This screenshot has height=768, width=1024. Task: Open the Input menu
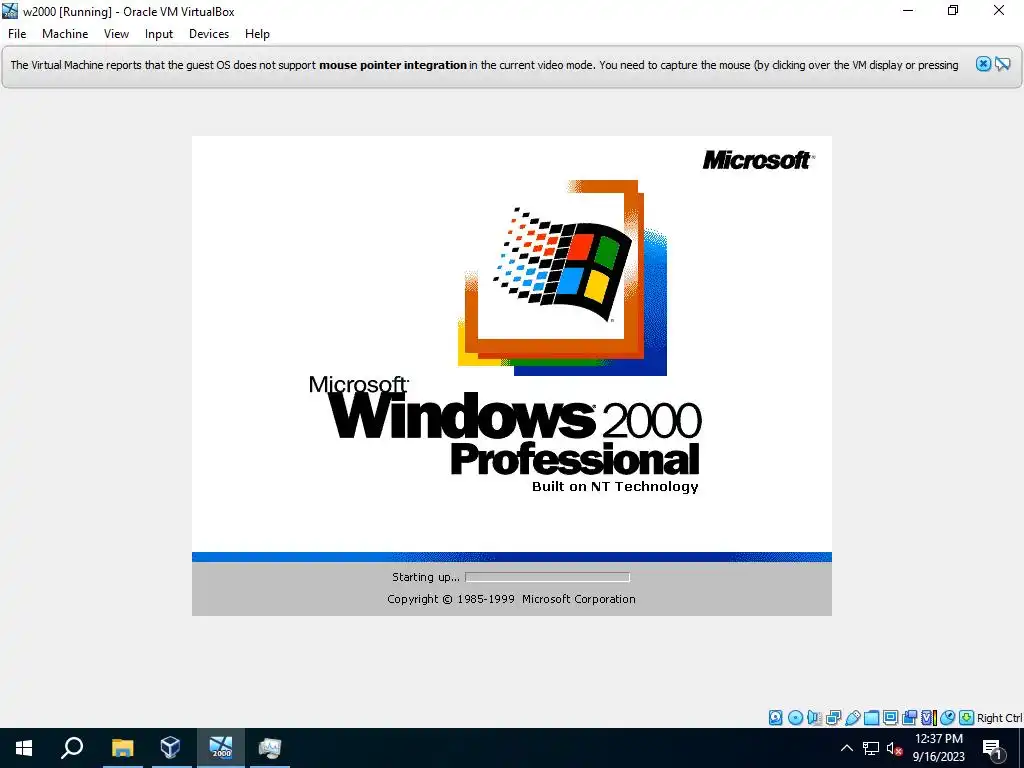159,34
